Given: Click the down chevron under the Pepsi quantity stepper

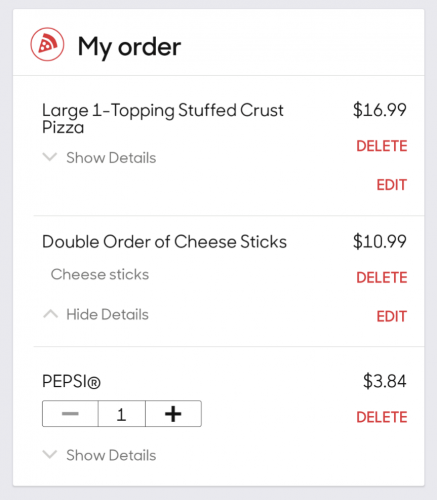Looking at the screenshot, I should (x=50, y=454).
